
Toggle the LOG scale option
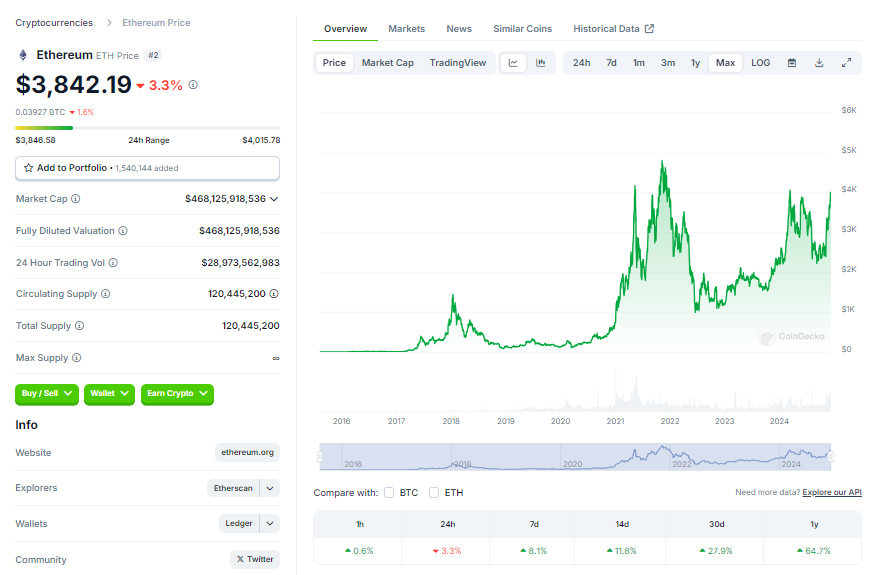pos(760,63)
